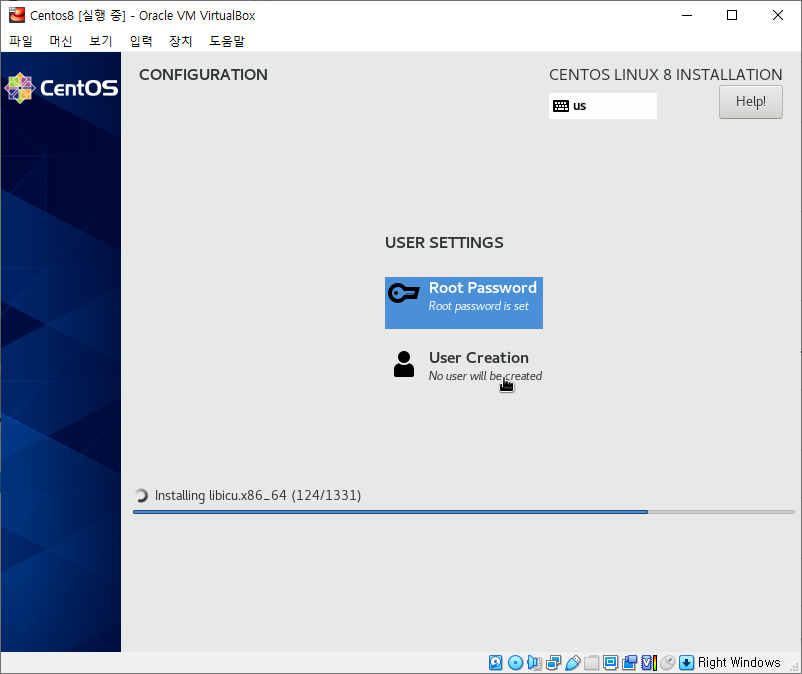Click the hard disk activity icon in status bar
Screen dimensions: 802x674
tap(495, 663)
